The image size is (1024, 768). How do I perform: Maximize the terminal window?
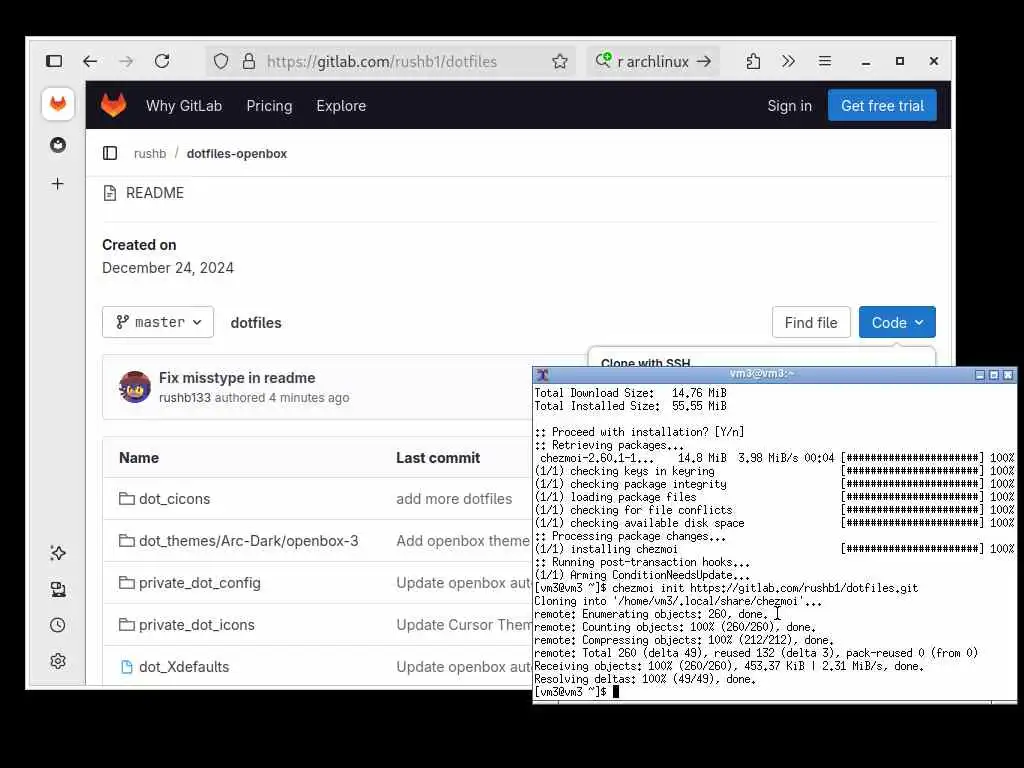[x=994, y=375]
